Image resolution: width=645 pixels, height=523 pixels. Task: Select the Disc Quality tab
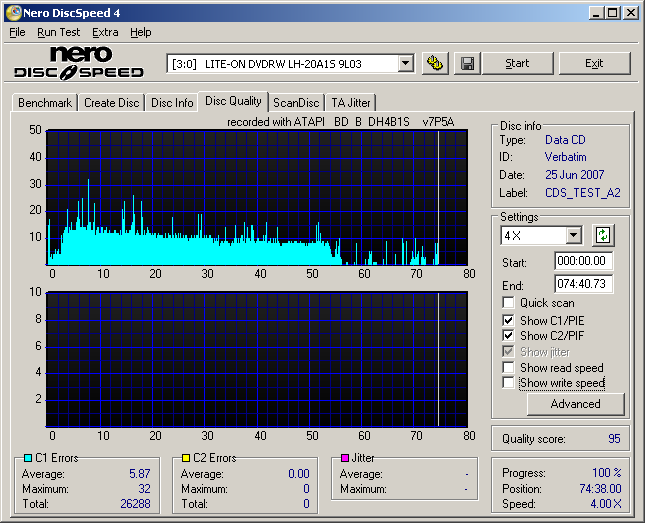pyautogui.click(x=233, y=101)
